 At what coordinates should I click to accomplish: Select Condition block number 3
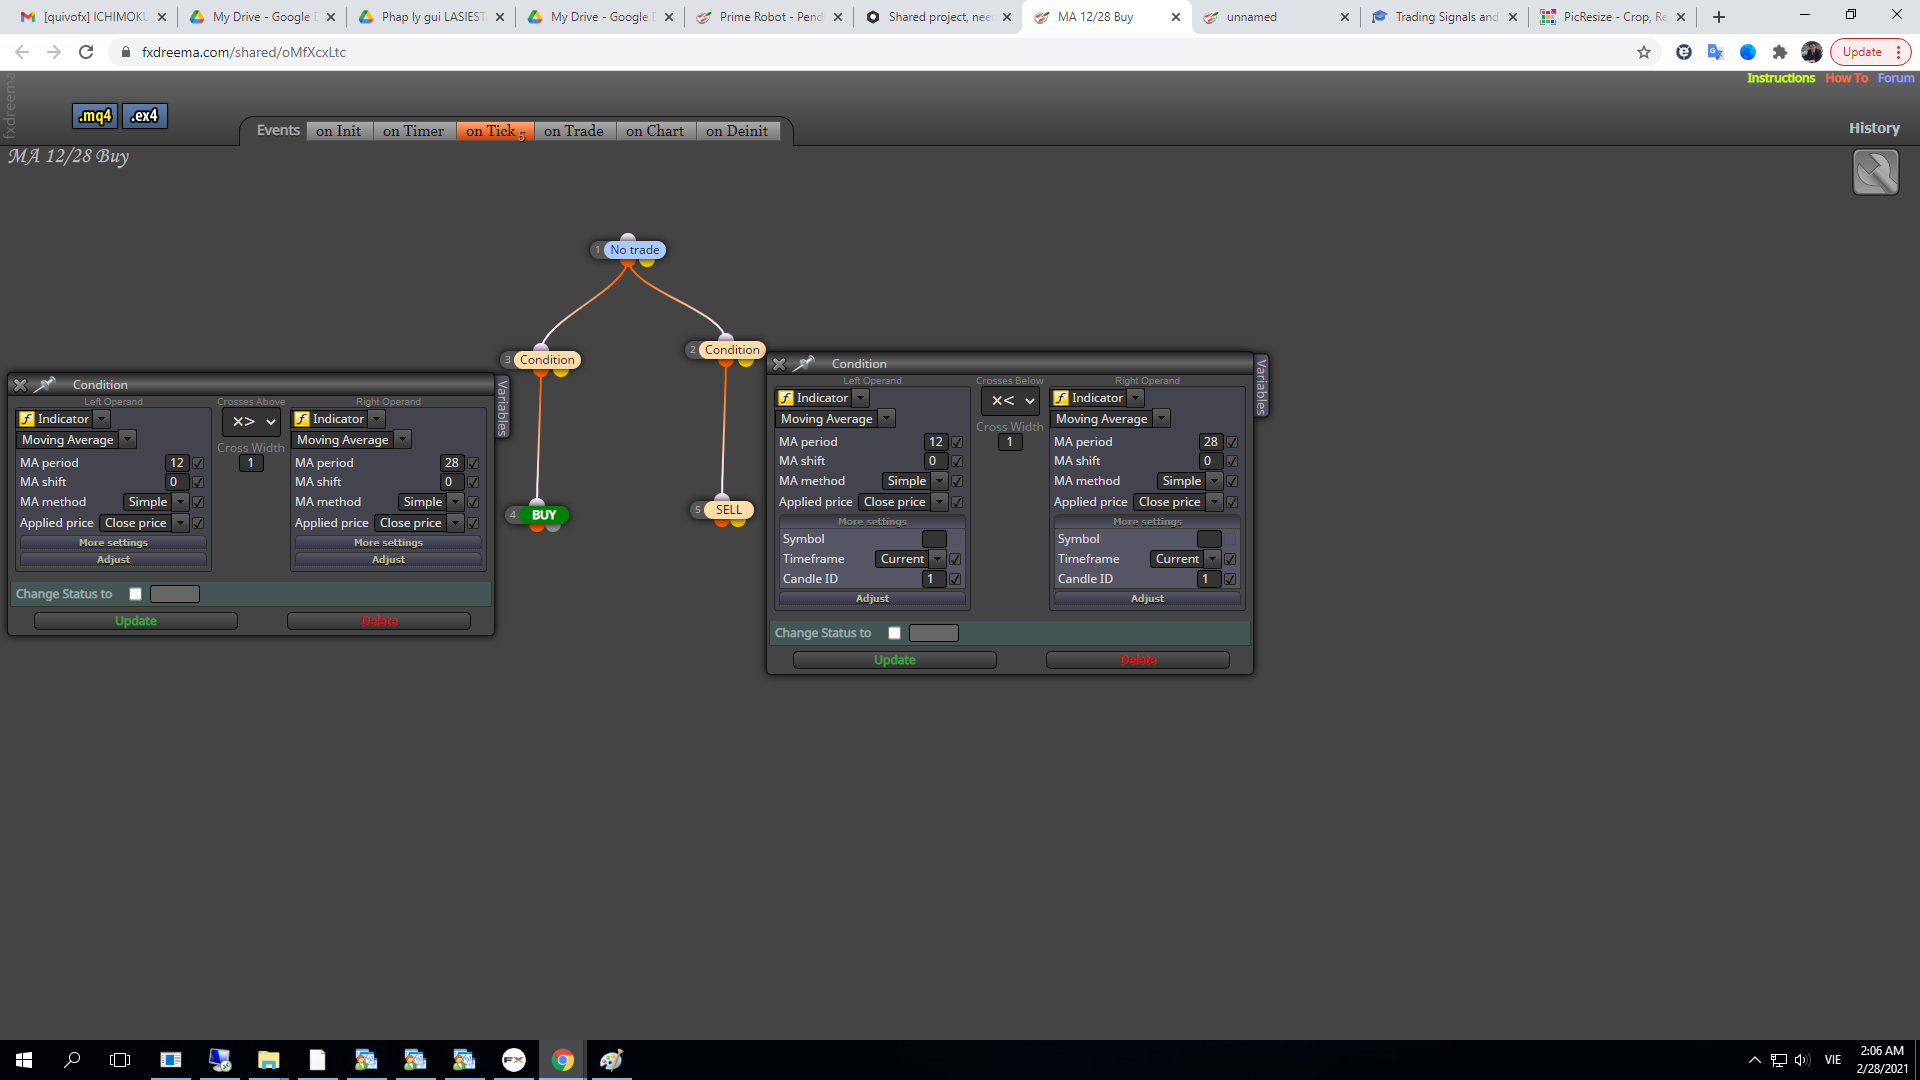tap(547, 360)
